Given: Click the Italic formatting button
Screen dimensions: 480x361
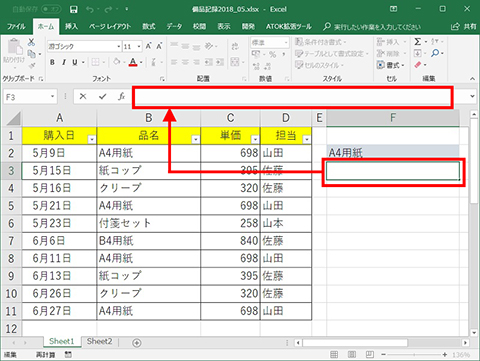Looking at the screenshot, I should 64,62.
